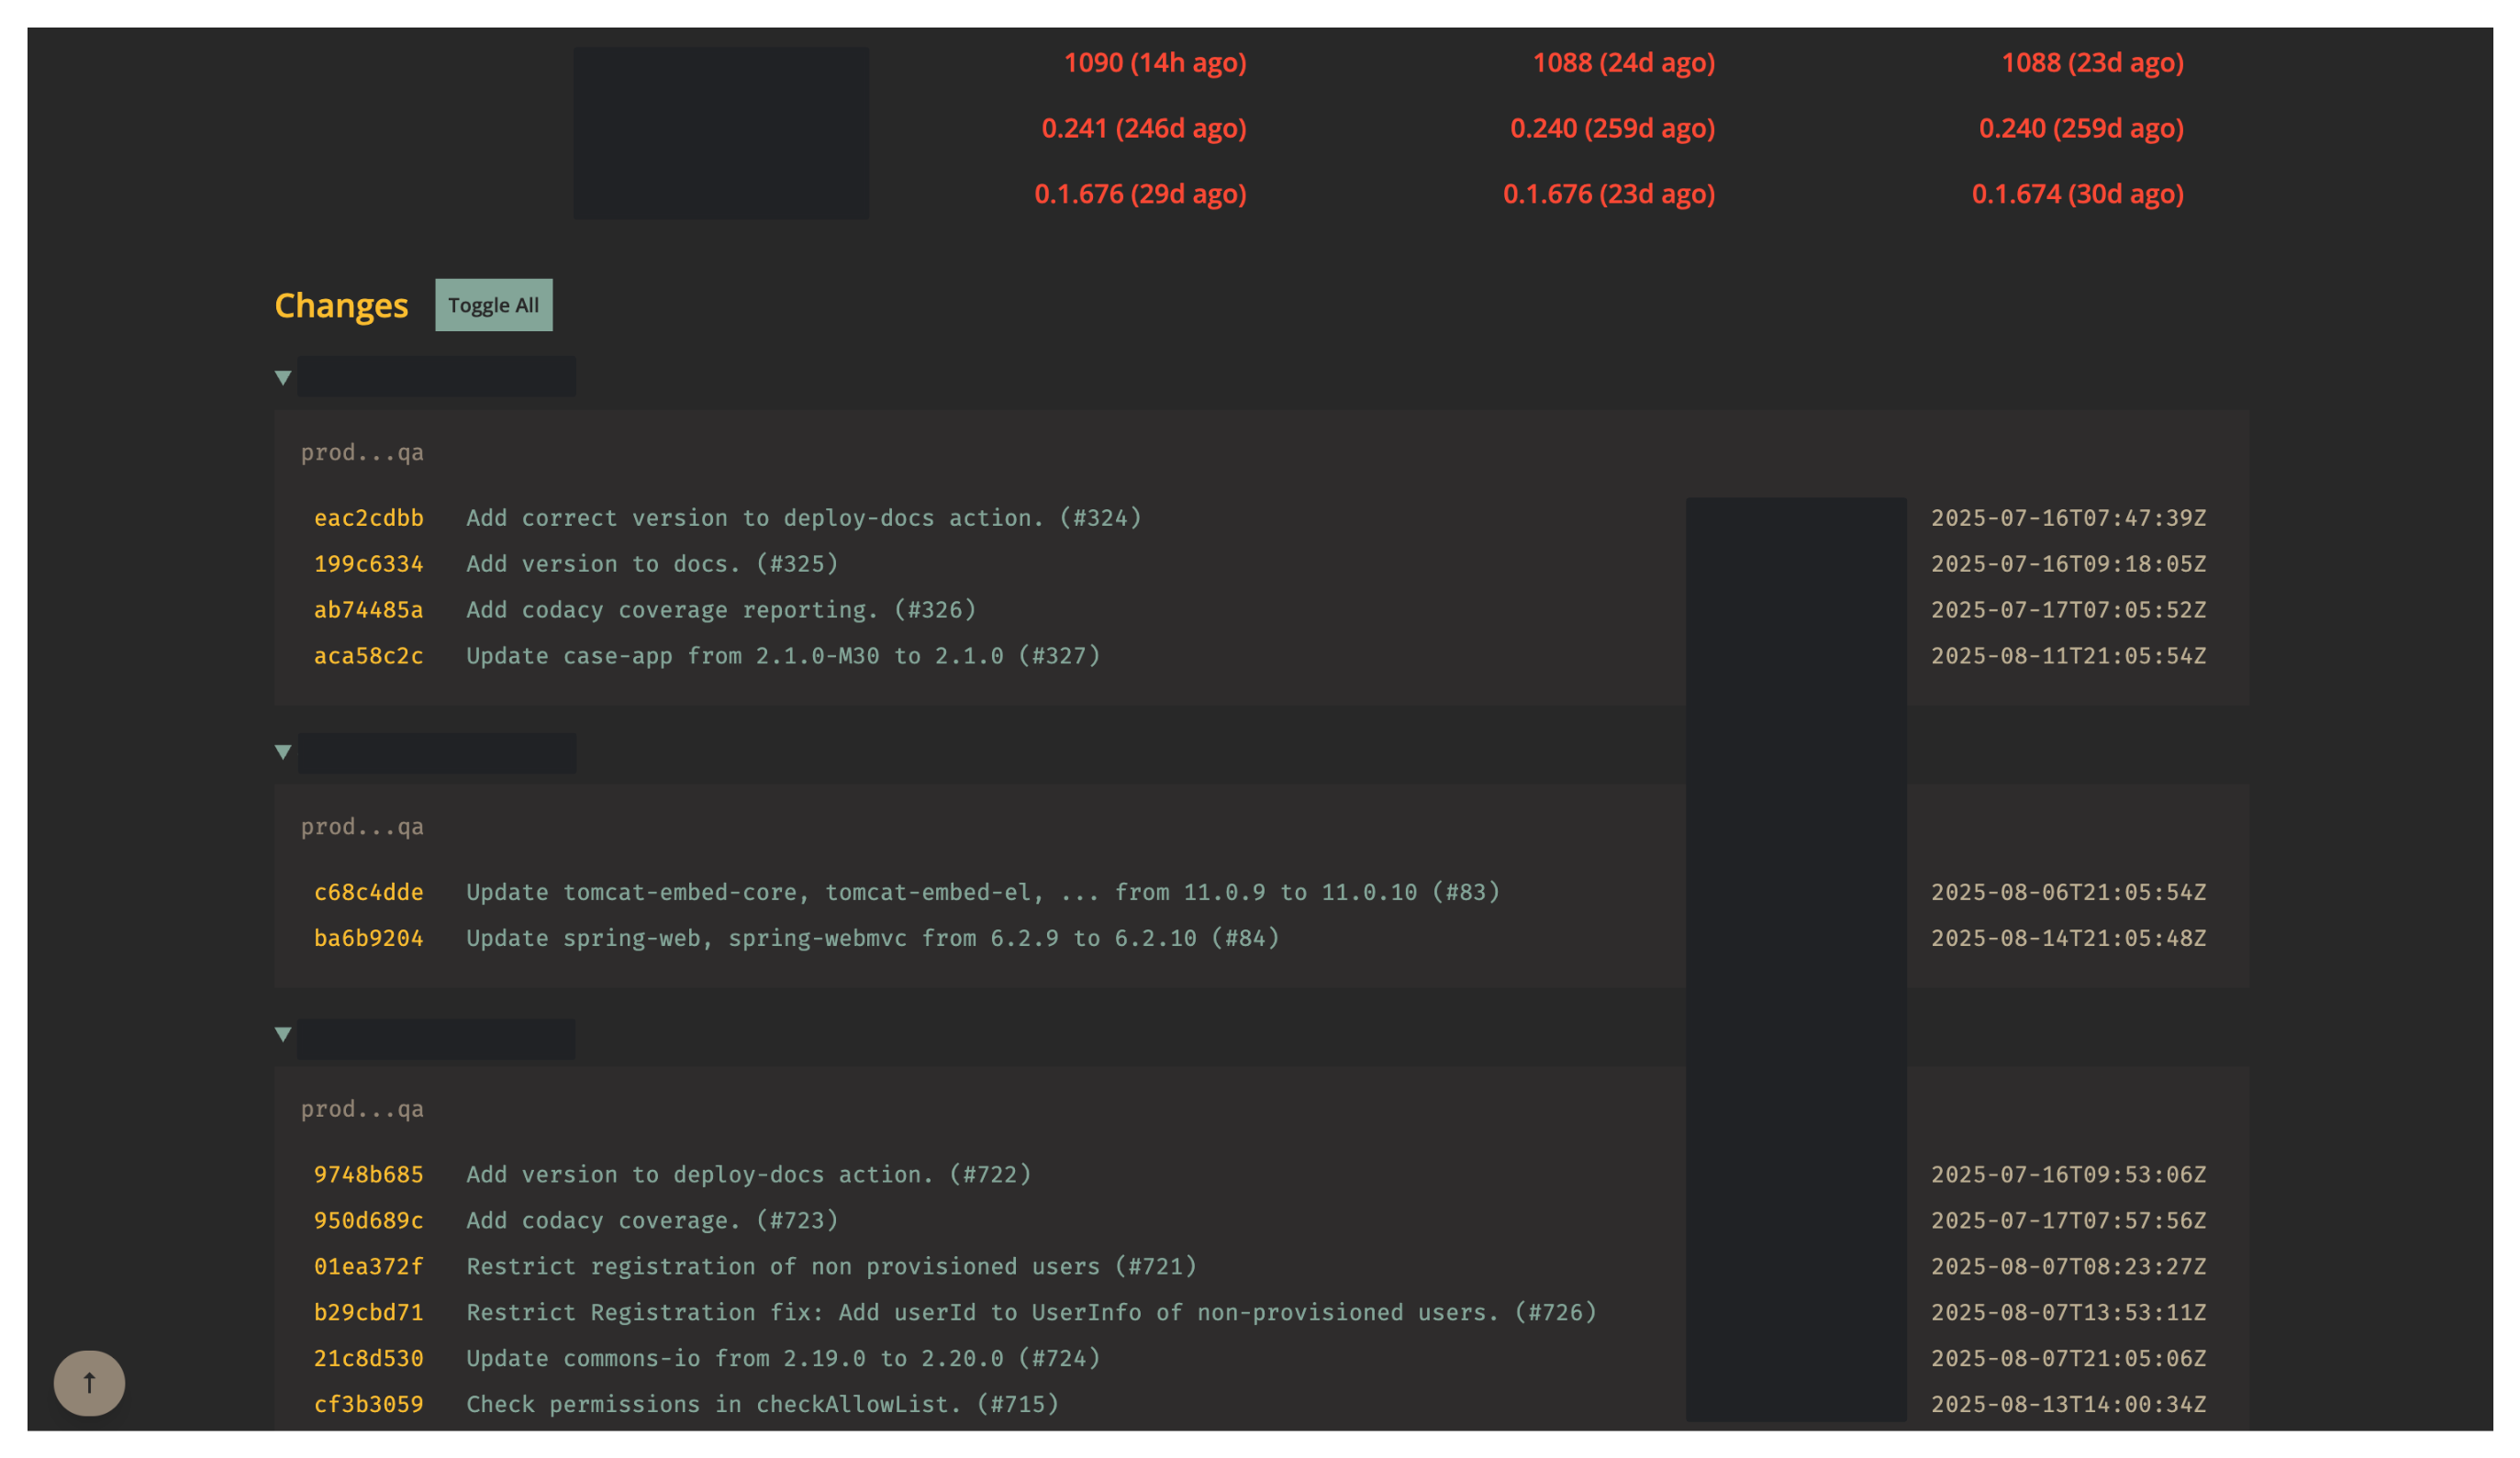Open commit c68c4dde link
The height and width of the screenshot is (1458, 2520).
(x=368, y=892)
